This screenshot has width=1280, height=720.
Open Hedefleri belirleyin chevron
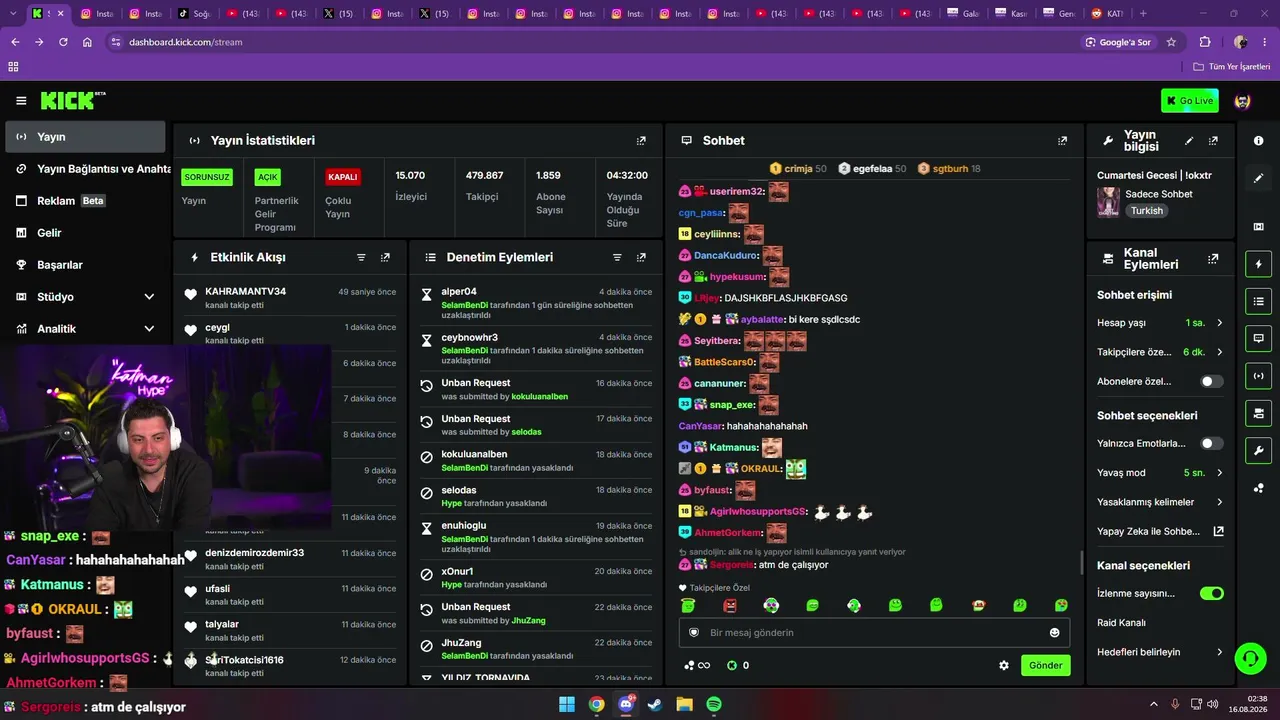click(x=1219, y=652)
